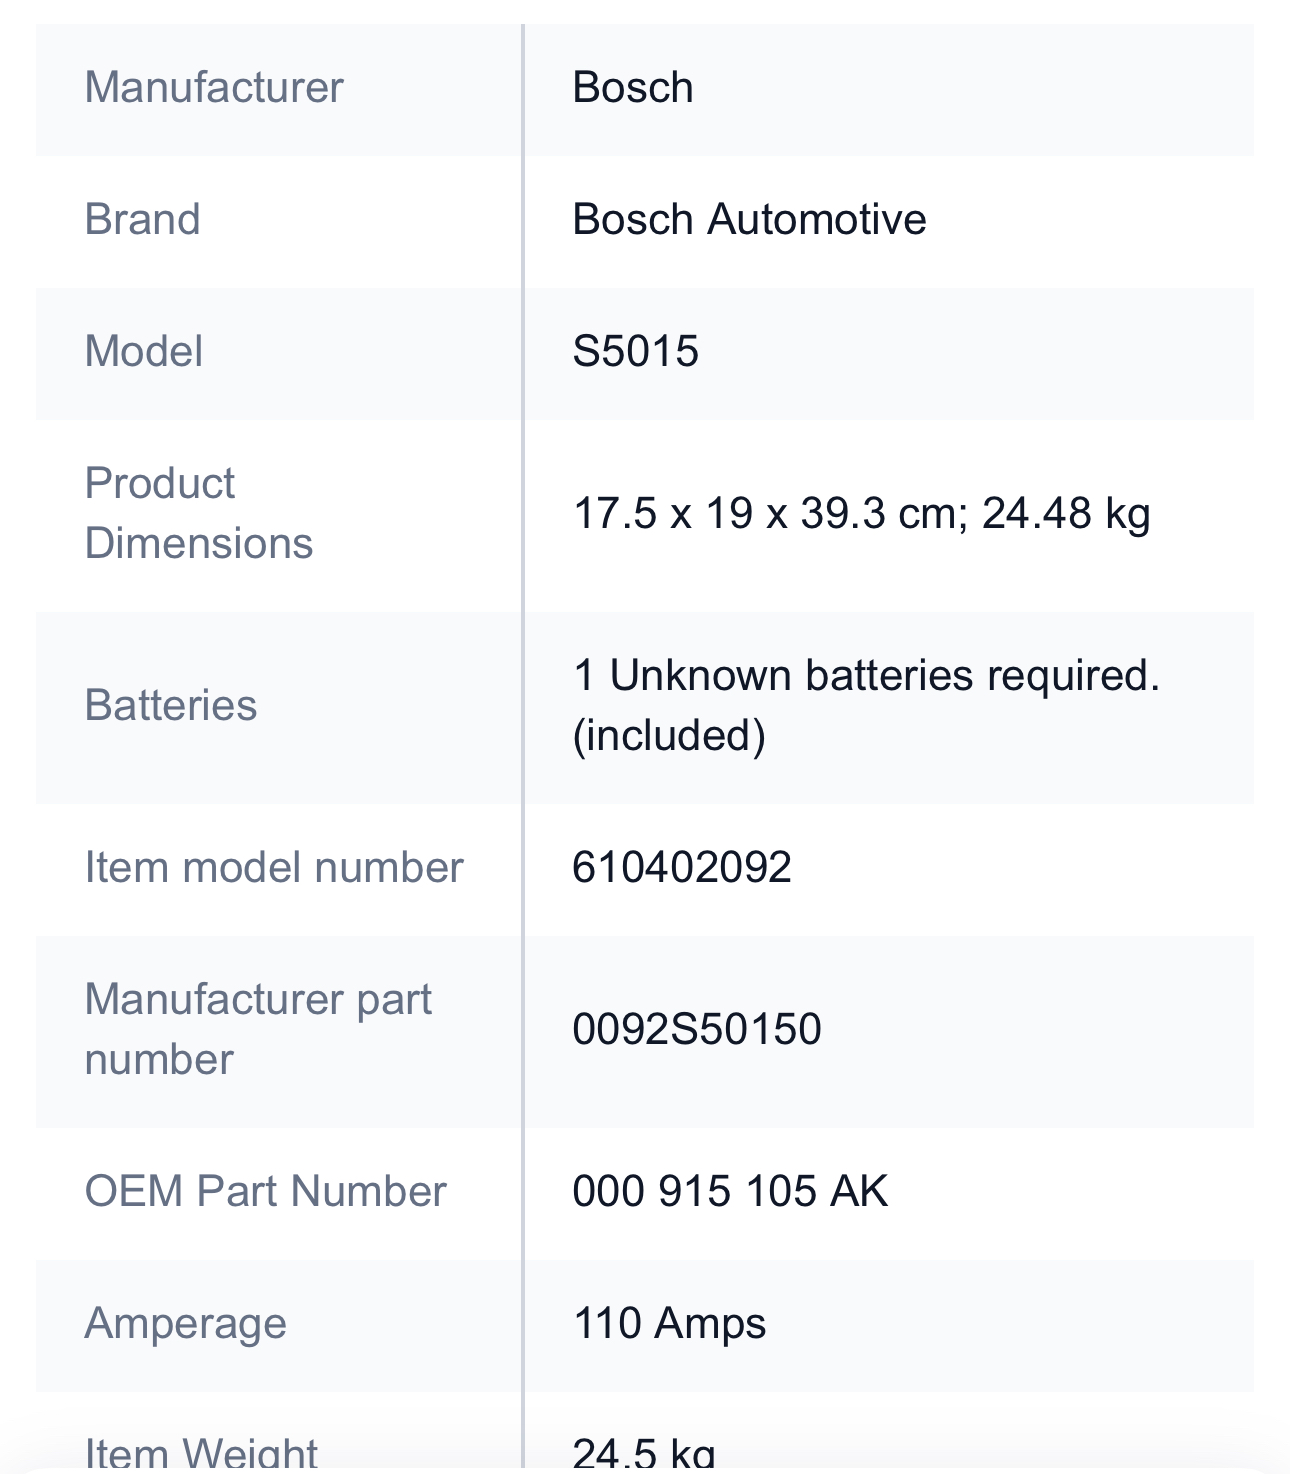
Task: Click the Manufacturer row label
Action: pos(214,88)
